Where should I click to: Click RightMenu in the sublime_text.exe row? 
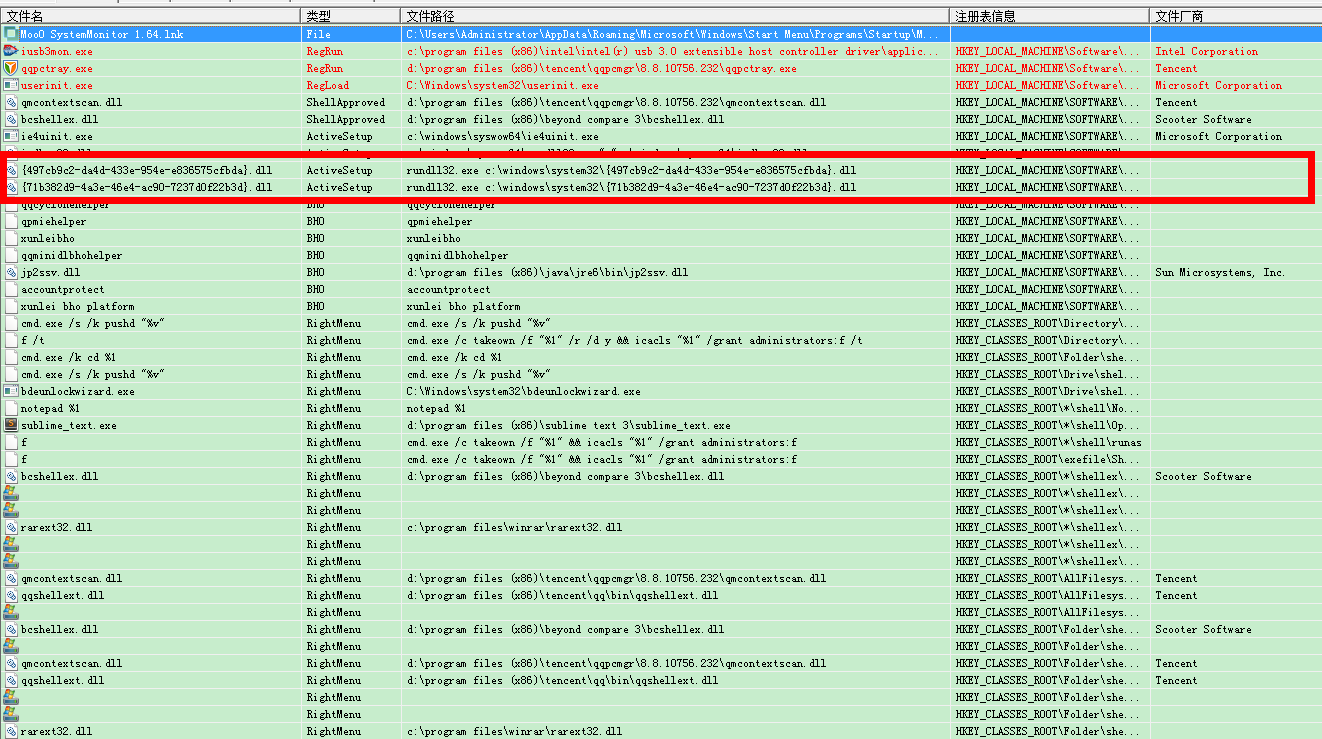[x=334, y=425]
